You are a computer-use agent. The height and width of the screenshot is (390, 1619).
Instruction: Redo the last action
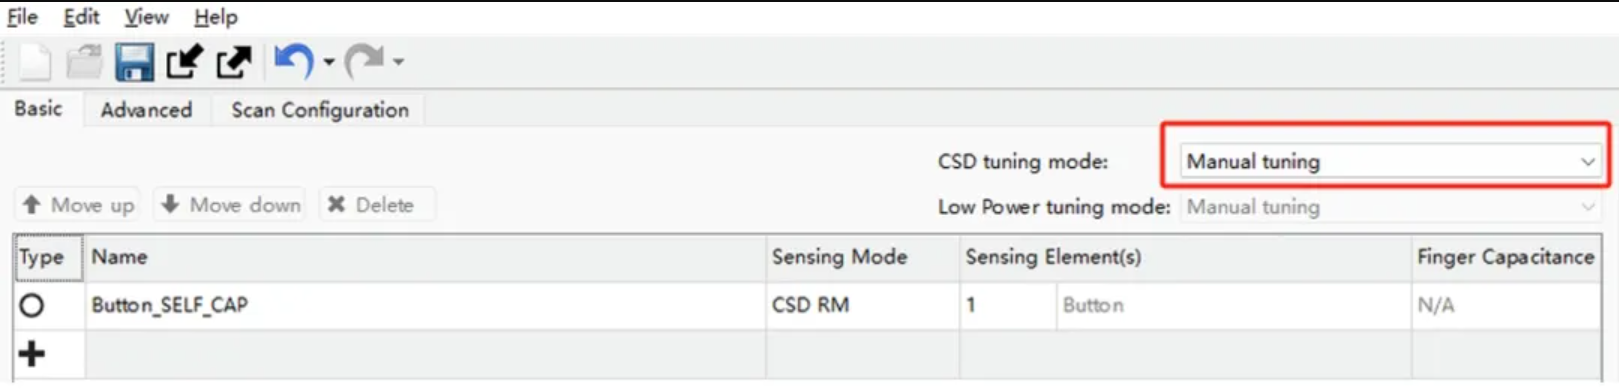click(x=364, y=62)
